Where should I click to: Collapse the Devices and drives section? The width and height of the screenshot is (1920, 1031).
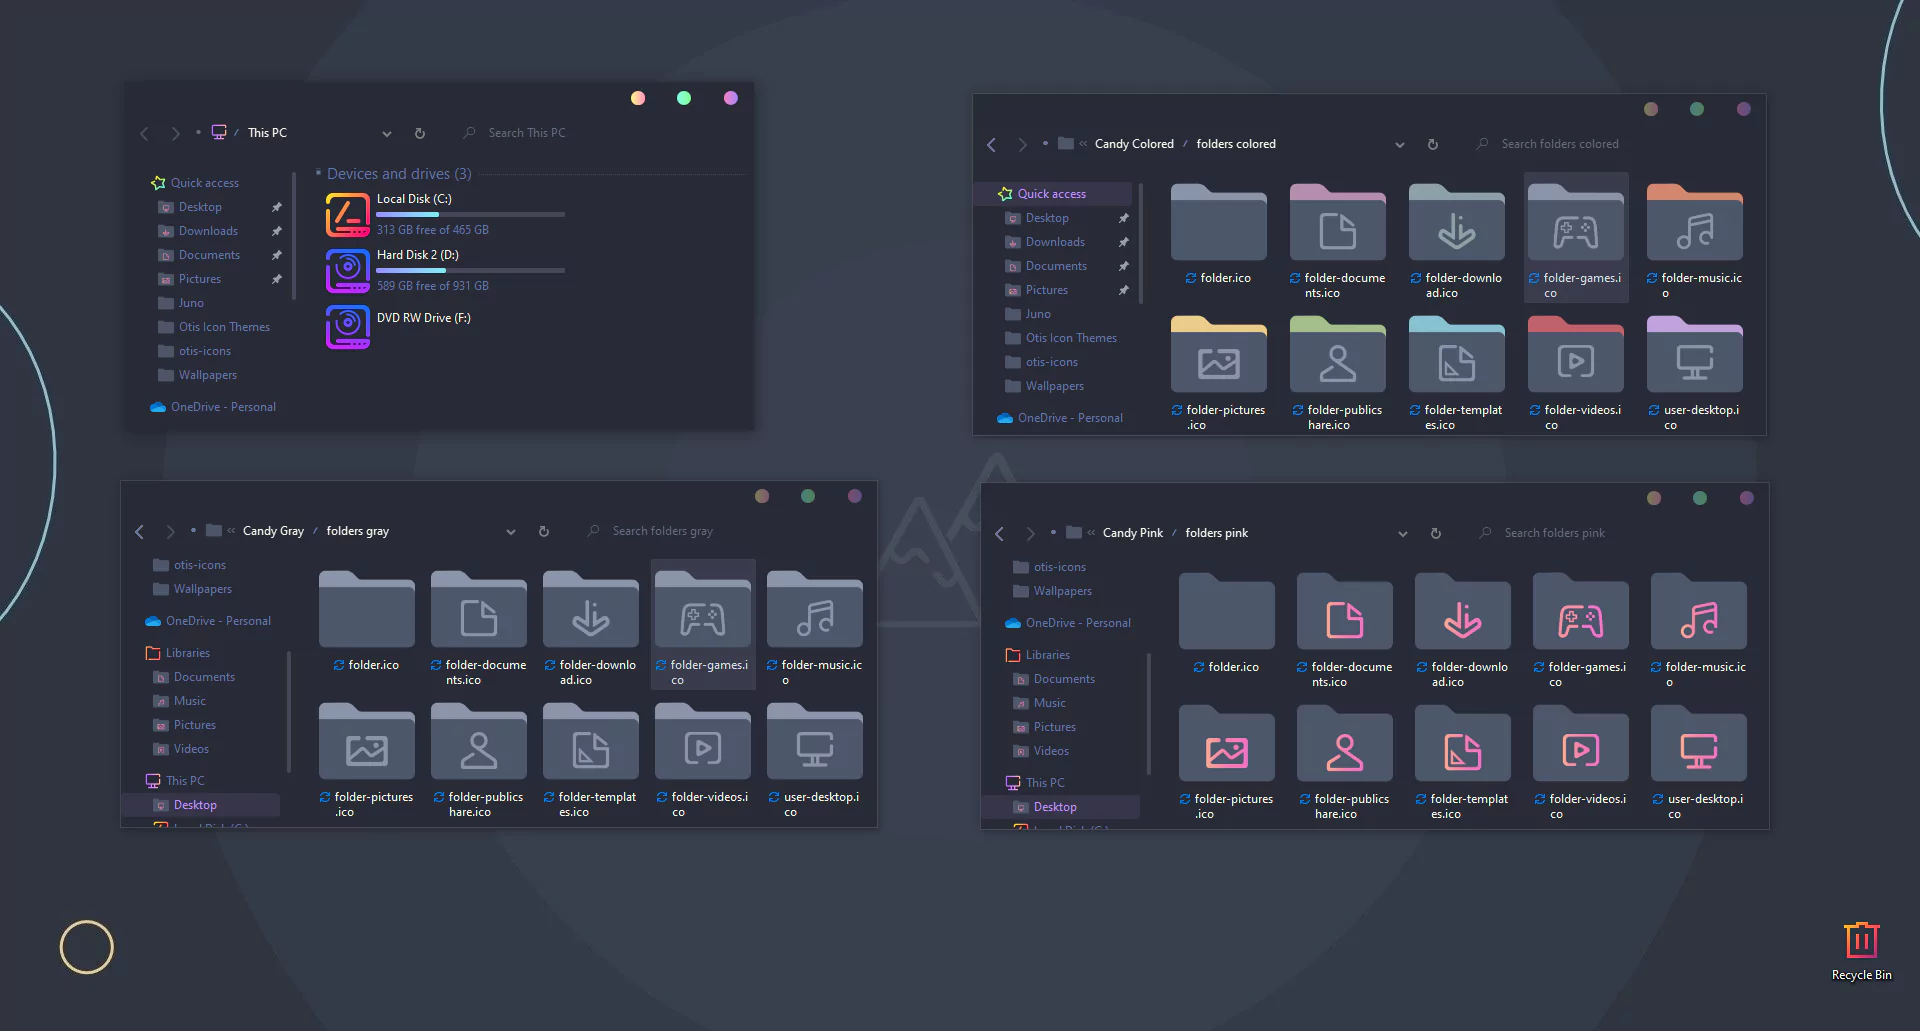point(317,173)
